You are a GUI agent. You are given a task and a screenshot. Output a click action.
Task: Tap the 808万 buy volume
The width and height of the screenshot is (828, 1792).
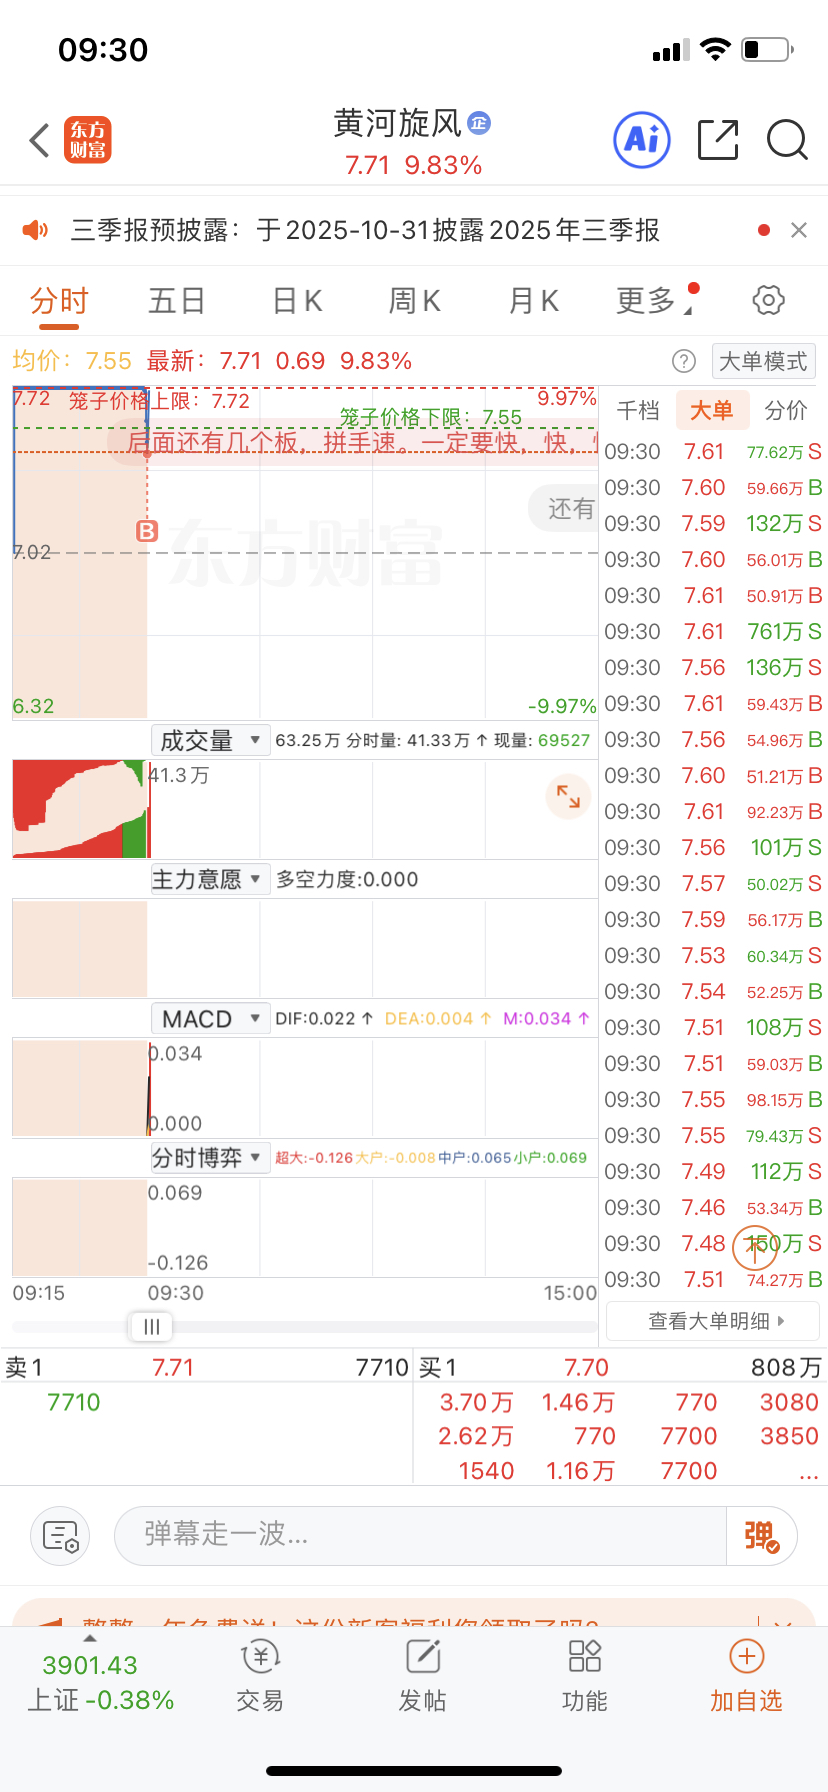(786, 1367)
